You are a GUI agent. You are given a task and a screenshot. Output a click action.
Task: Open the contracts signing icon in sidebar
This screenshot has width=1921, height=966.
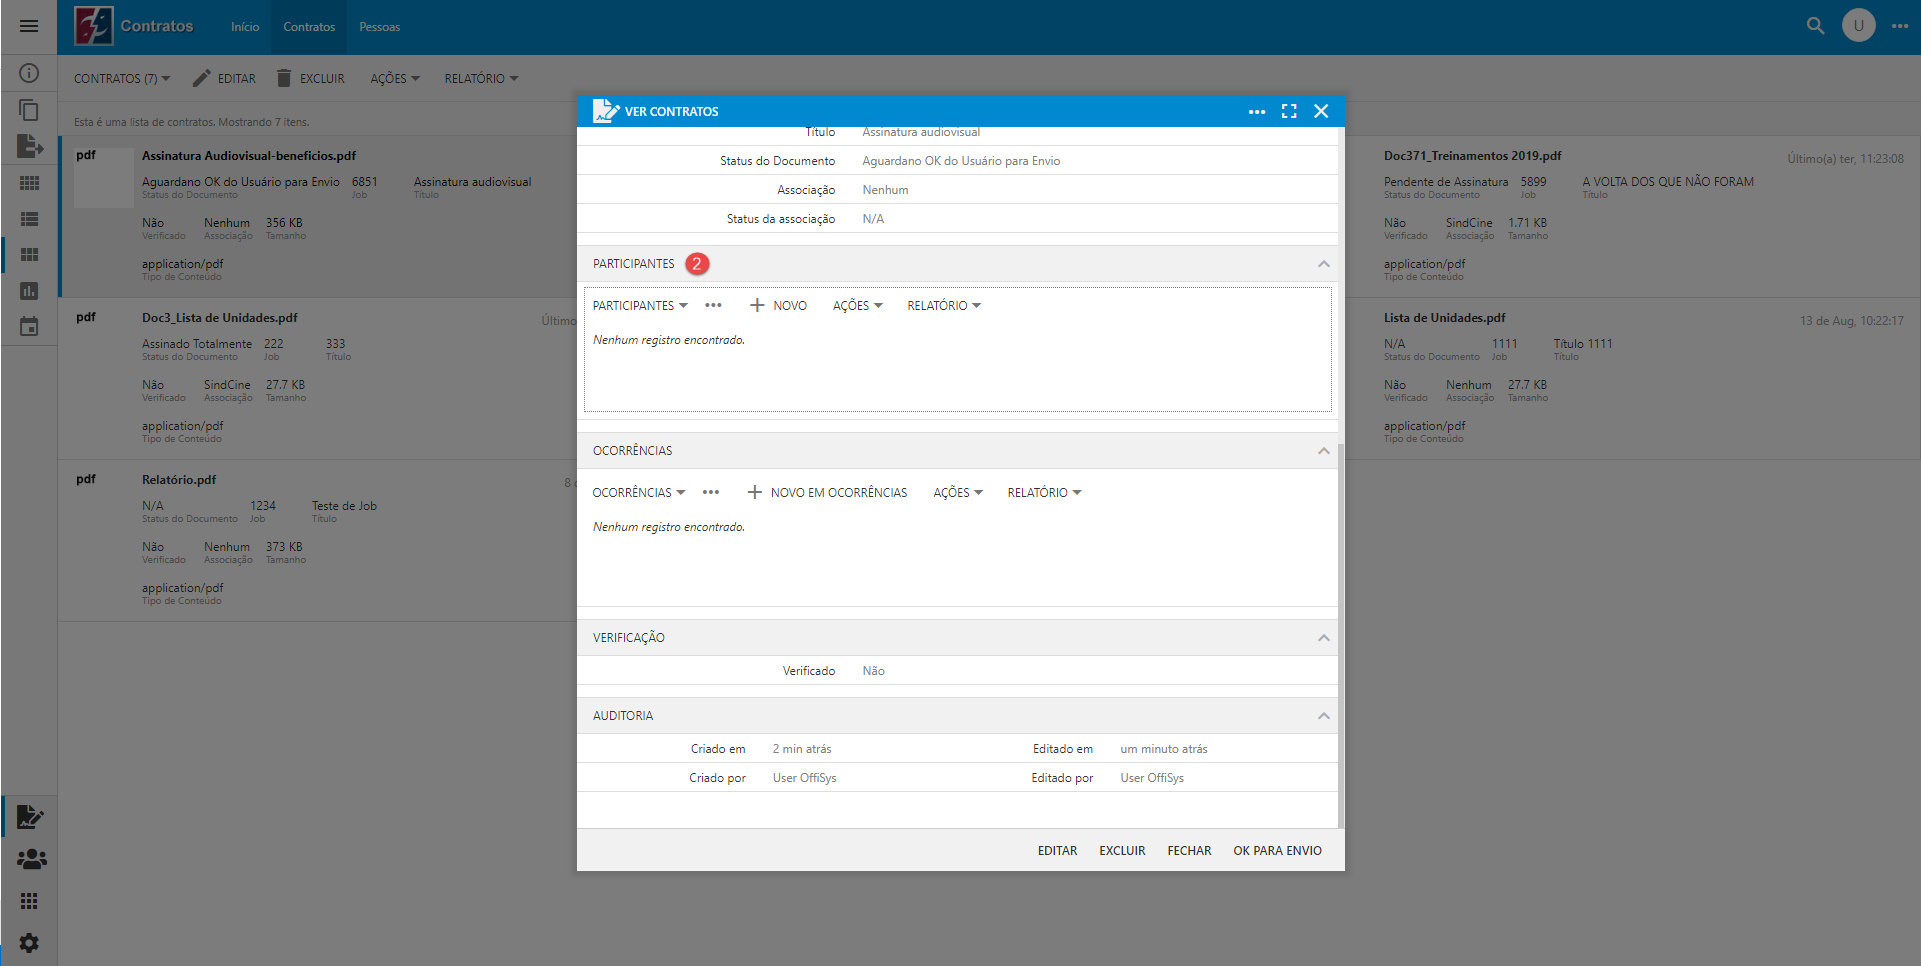30,817
